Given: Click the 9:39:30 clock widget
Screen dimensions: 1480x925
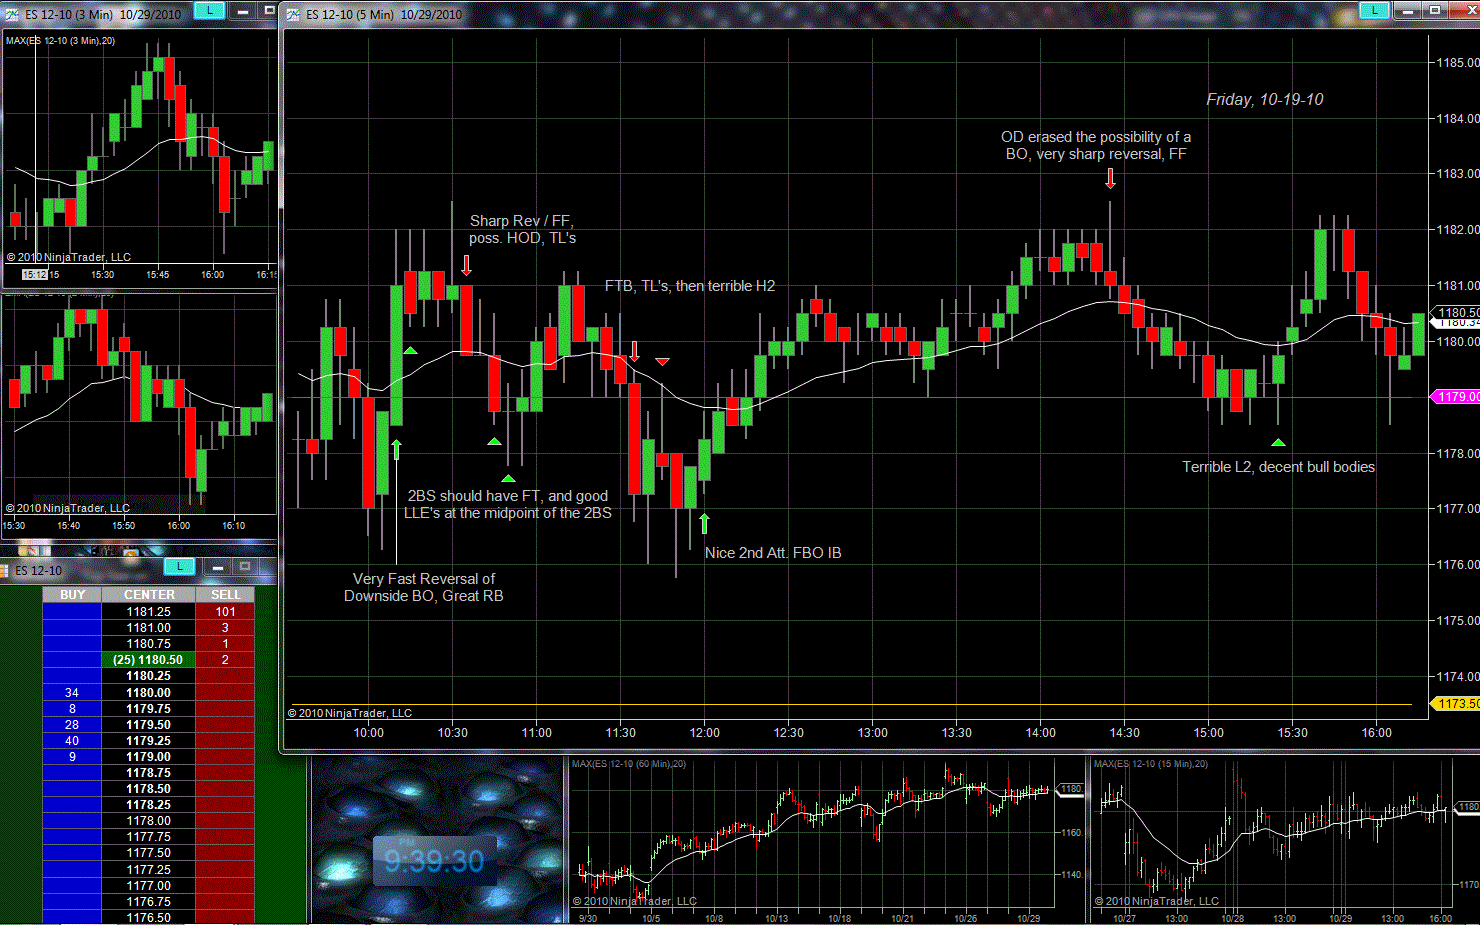Looking at the screenshot, I should pyautogui.click(x=434, y=861).
